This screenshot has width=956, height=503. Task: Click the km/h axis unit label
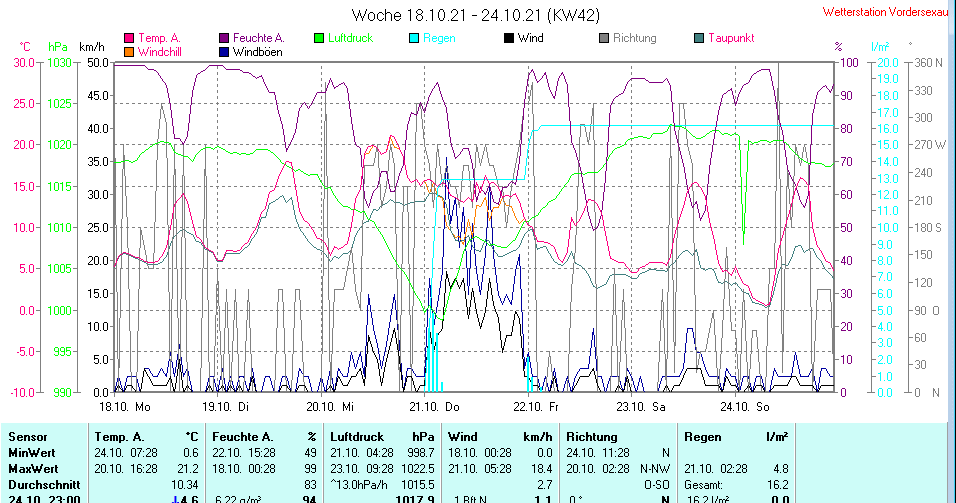[91, 47]
